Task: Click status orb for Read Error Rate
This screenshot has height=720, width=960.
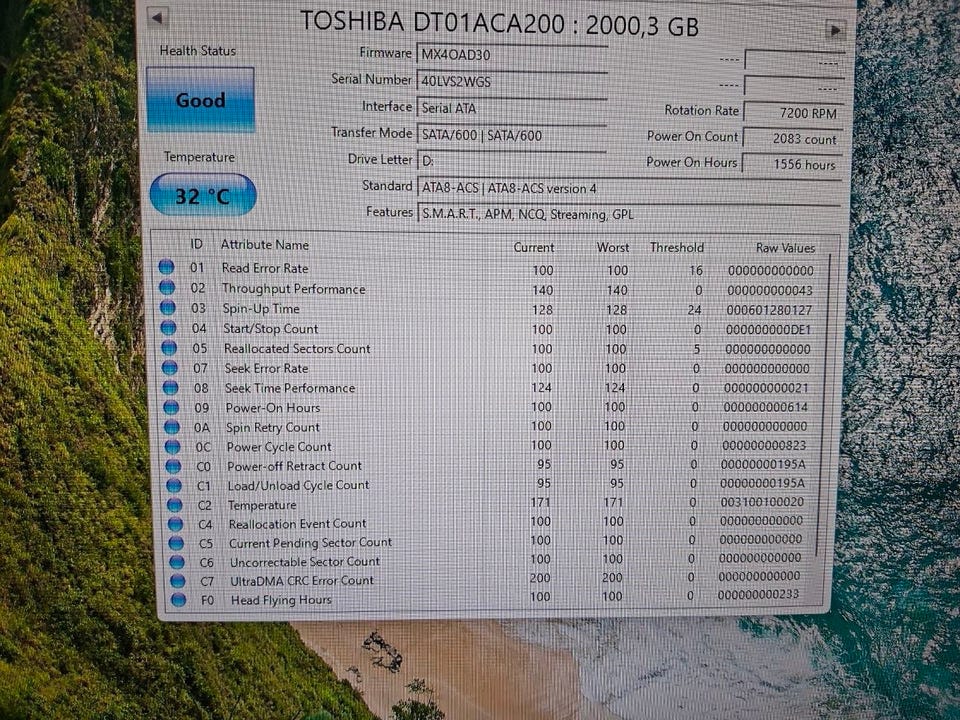Action: coord(167,267)
